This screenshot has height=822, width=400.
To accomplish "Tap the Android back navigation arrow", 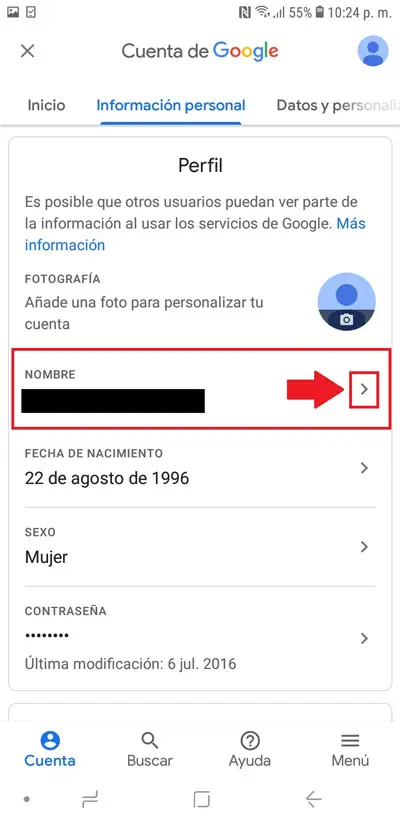I will pyautogui.click(x=313, y=799).
